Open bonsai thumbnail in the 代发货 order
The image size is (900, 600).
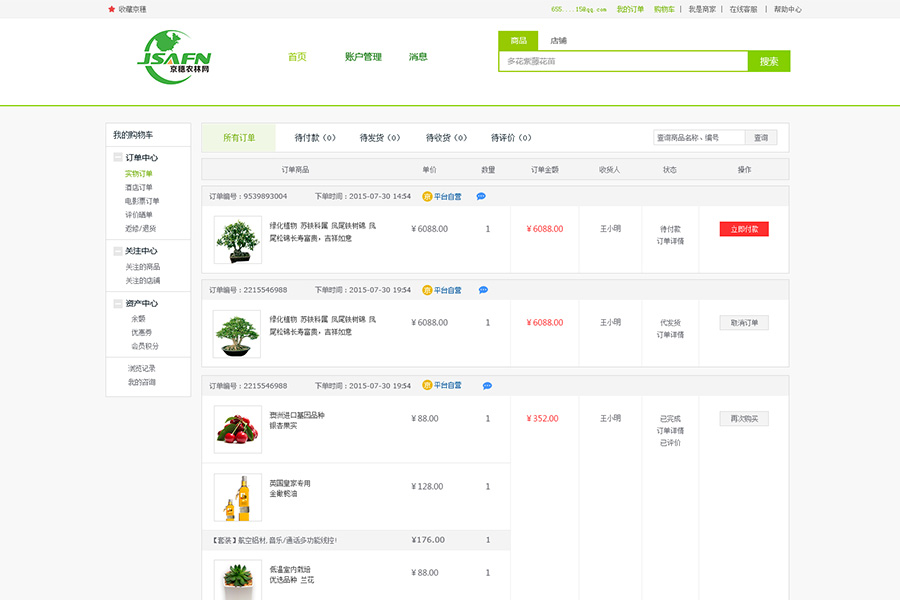tap(236, 334)
